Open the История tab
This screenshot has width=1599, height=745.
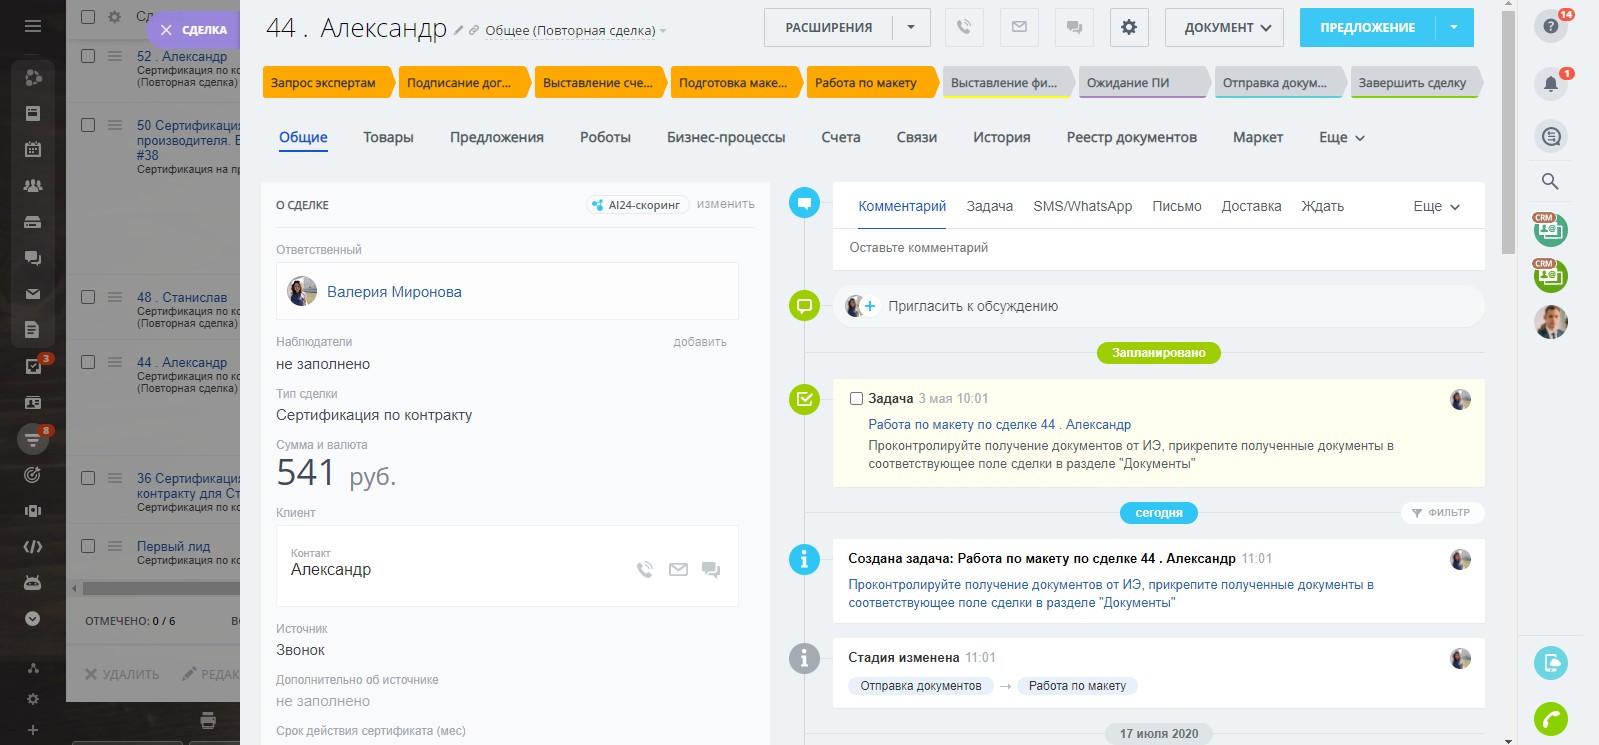1001,137
